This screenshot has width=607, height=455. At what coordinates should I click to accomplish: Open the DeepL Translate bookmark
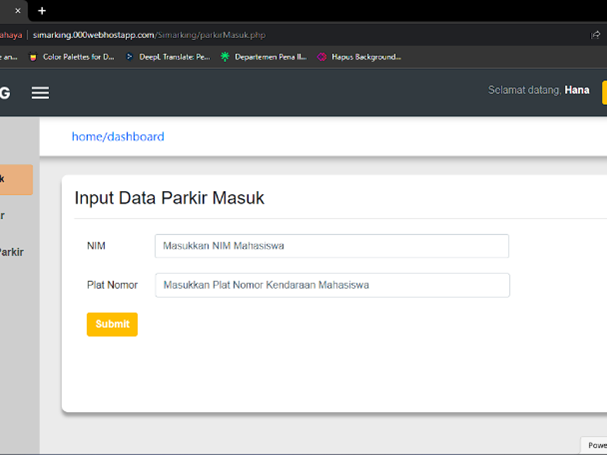(167, 57)
